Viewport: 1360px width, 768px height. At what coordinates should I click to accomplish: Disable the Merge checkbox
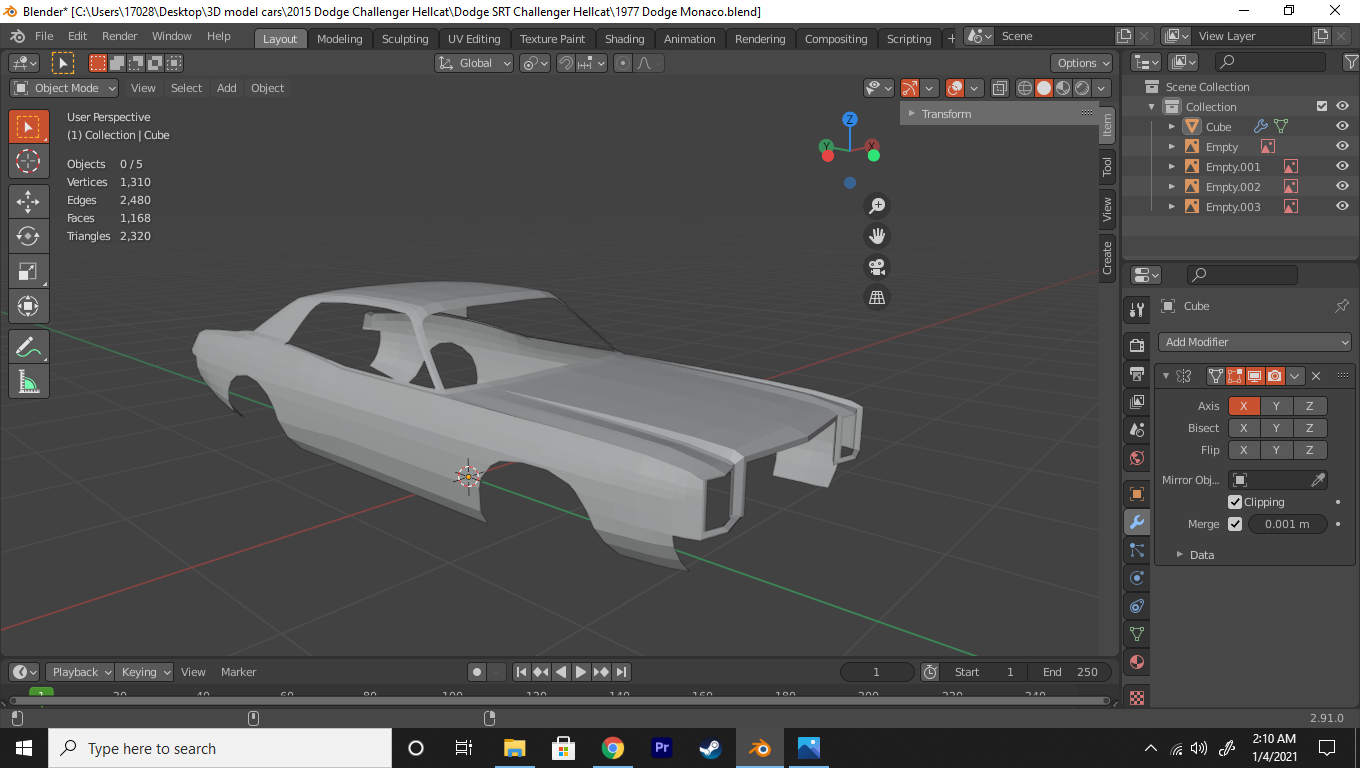pyautogui.click(x=1235, y=524)
